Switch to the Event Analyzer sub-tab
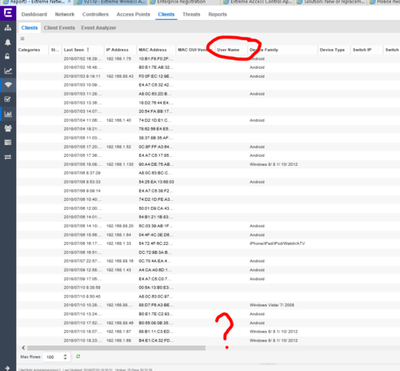This screenshot has height=371, width=400. (99, 28)
